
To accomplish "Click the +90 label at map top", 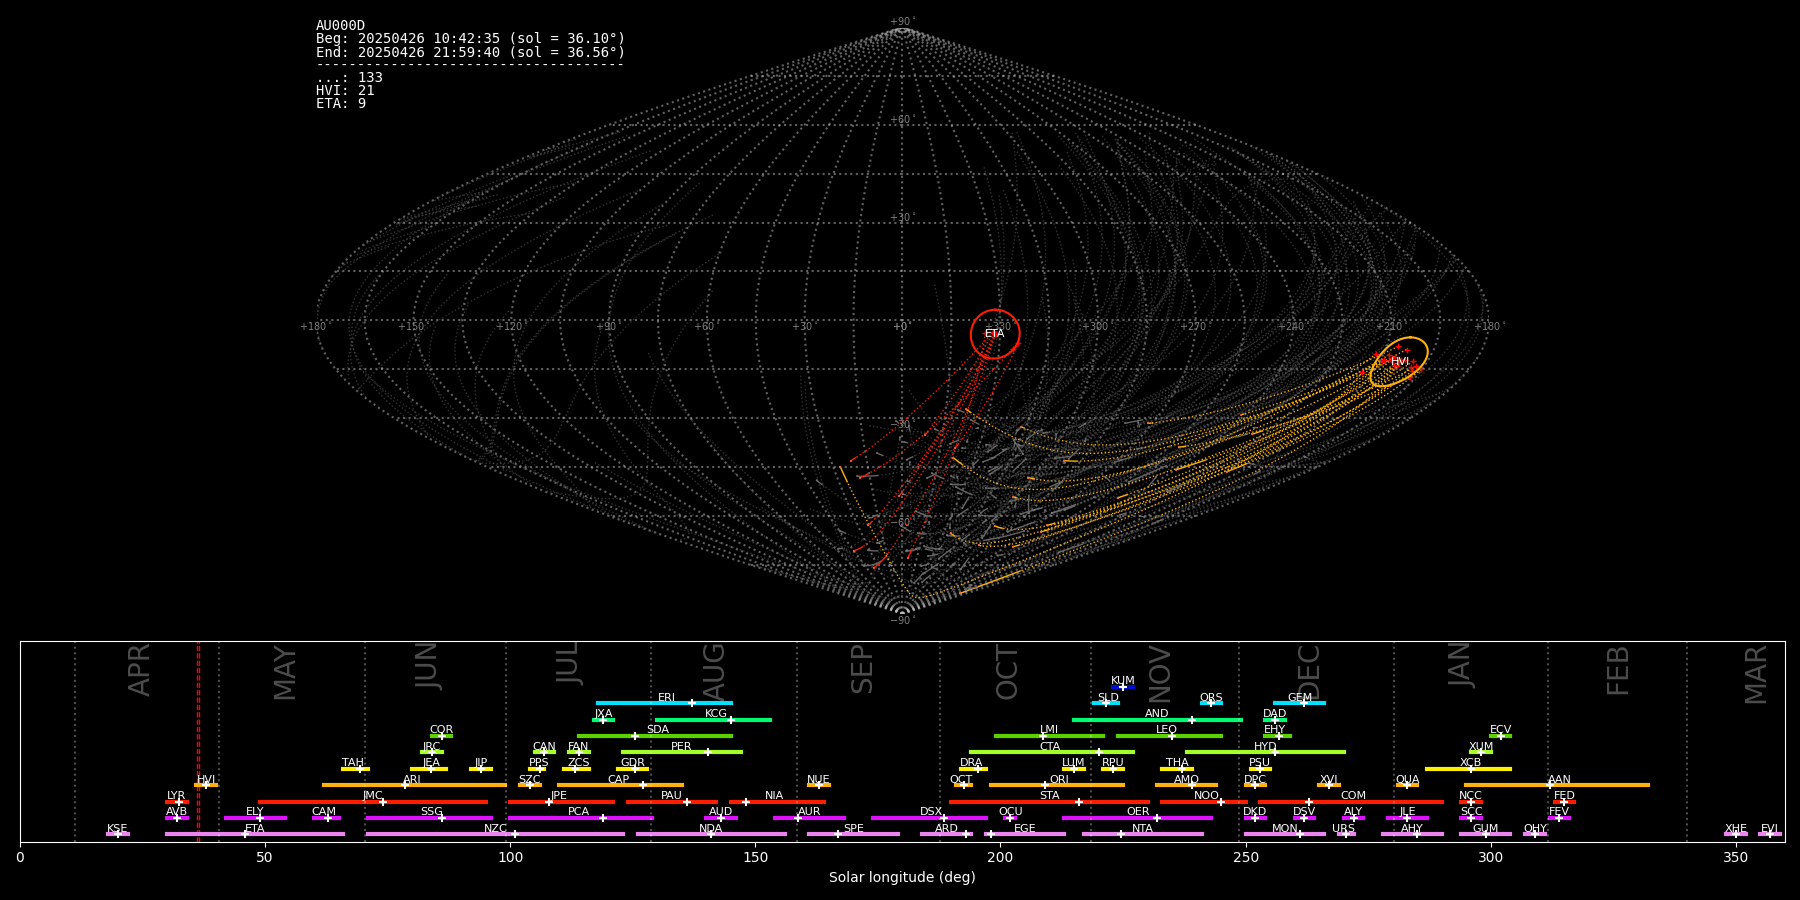I will pos(901,22).
